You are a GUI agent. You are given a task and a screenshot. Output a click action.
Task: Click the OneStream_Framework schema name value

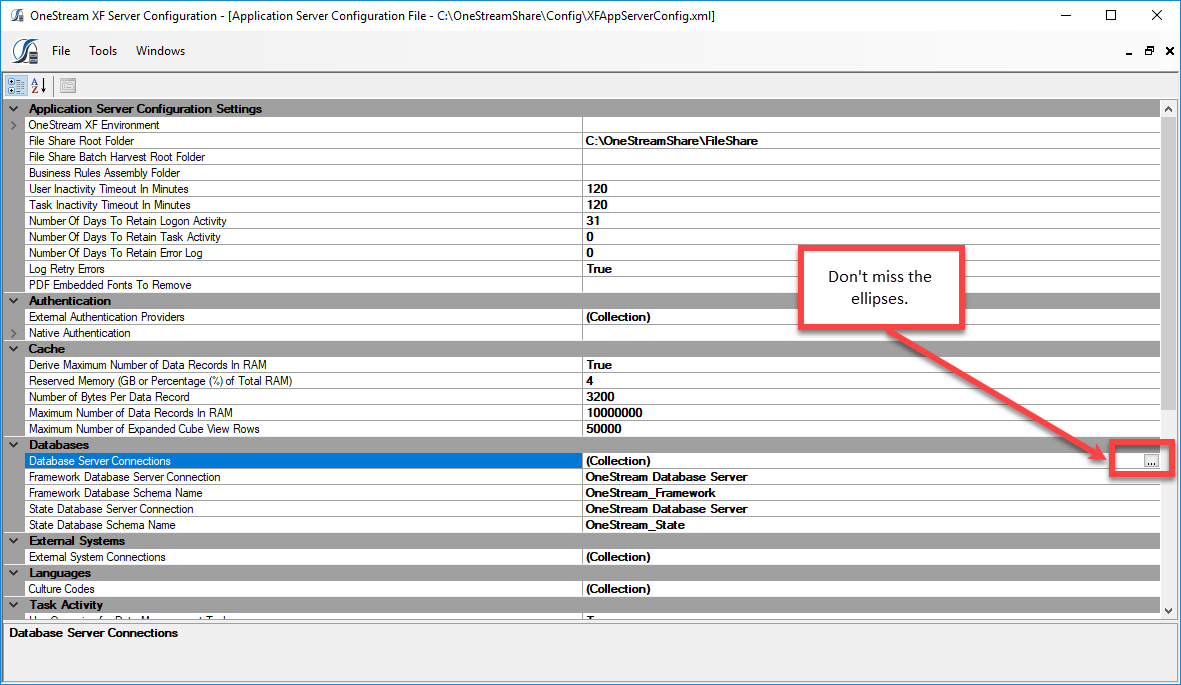(x=651, y=493)
